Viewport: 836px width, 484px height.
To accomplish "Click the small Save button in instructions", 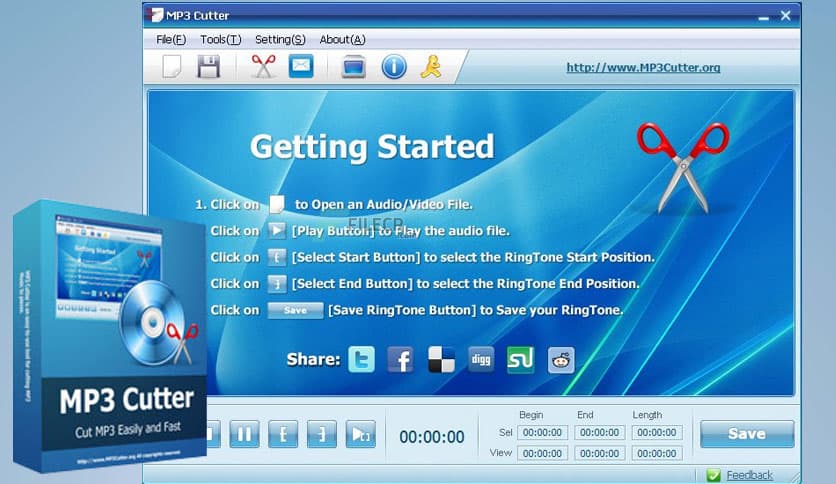I will tap(295, 310).
